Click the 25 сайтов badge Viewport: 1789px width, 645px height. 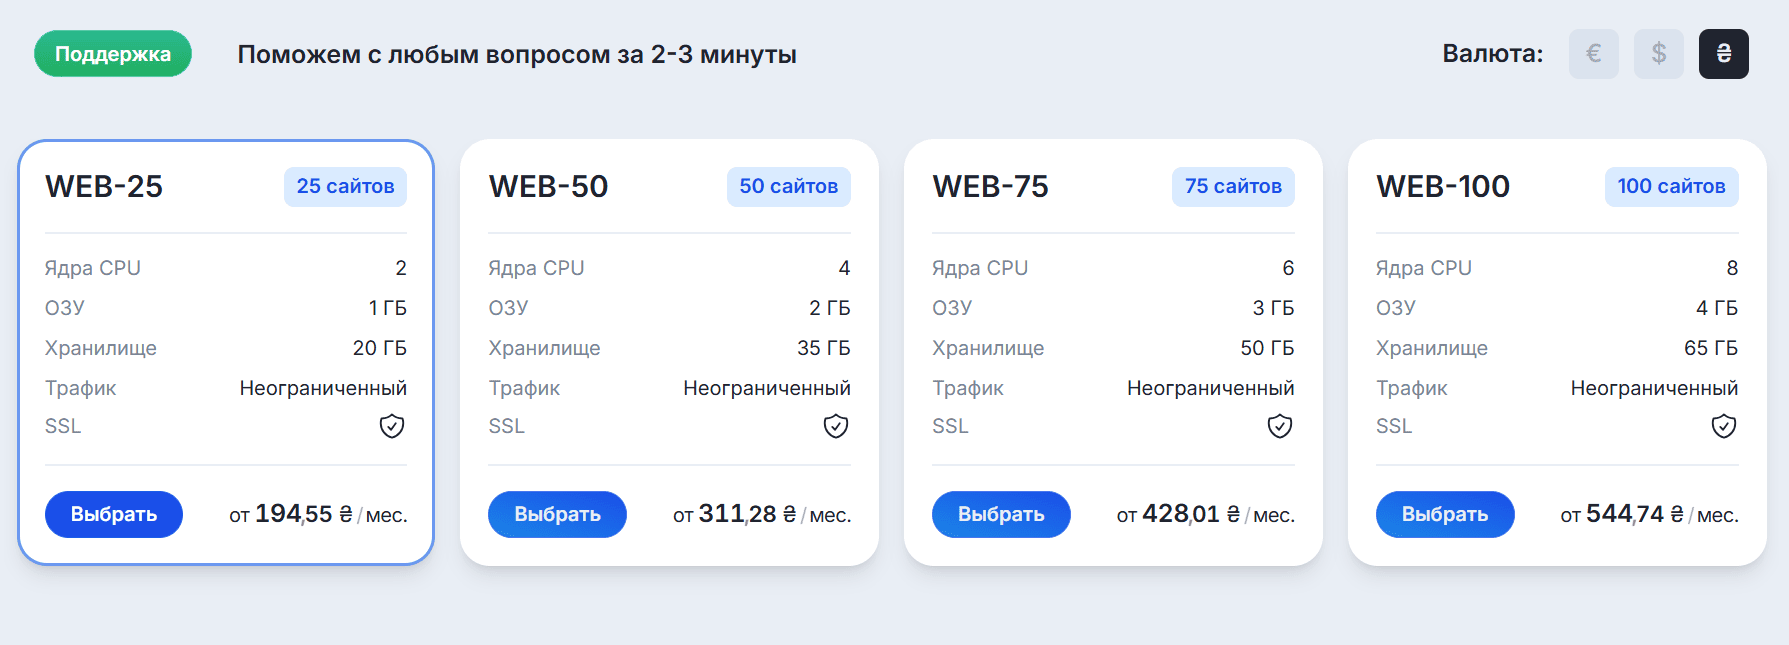coord(345,187)
